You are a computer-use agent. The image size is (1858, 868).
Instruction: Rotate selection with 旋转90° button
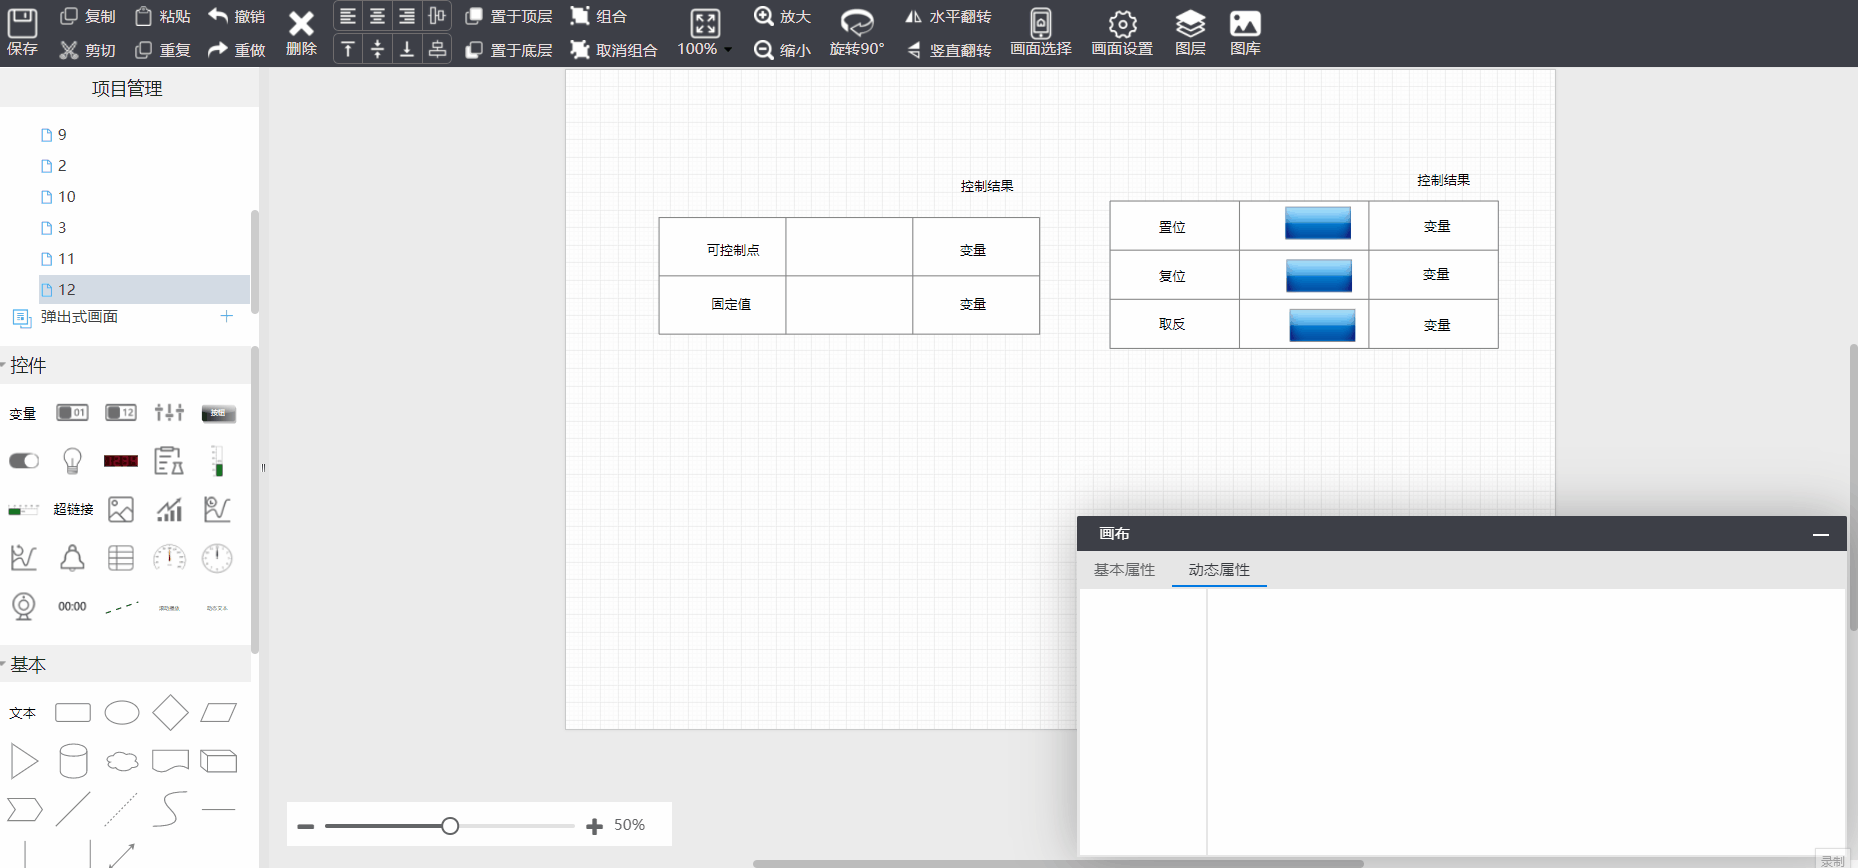click(x=856, y=32)
